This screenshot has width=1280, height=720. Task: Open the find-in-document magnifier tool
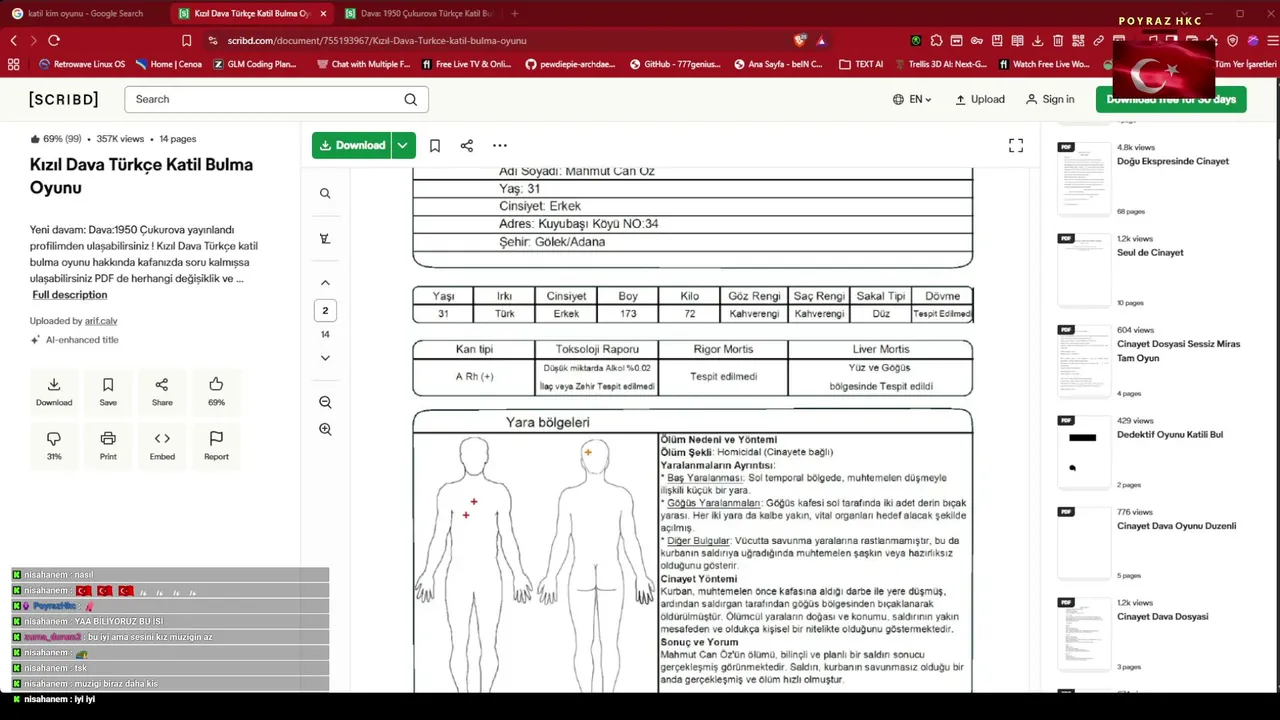pos(325,194)
